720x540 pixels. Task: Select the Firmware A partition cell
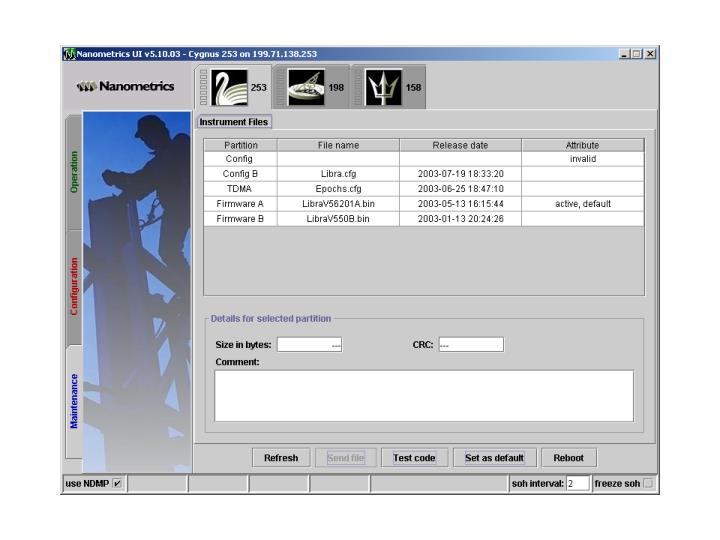click(x=241, y=204)
